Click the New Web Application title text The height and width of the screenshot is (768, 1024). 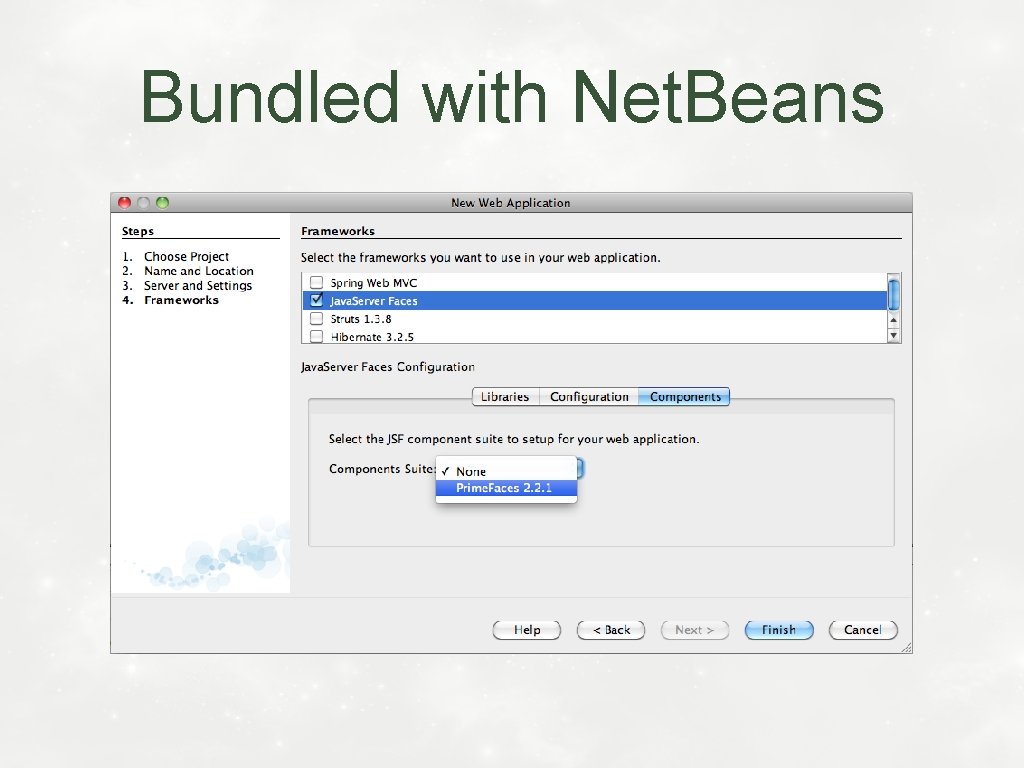[511, 203]
